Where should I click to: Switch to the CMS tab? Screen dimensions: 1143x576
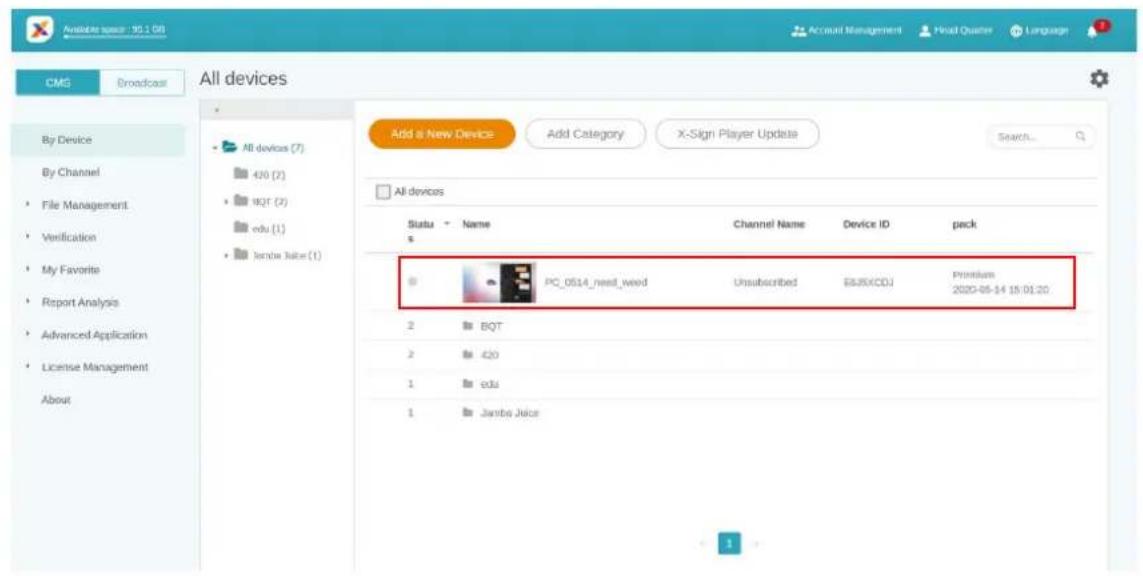(58, 83)
